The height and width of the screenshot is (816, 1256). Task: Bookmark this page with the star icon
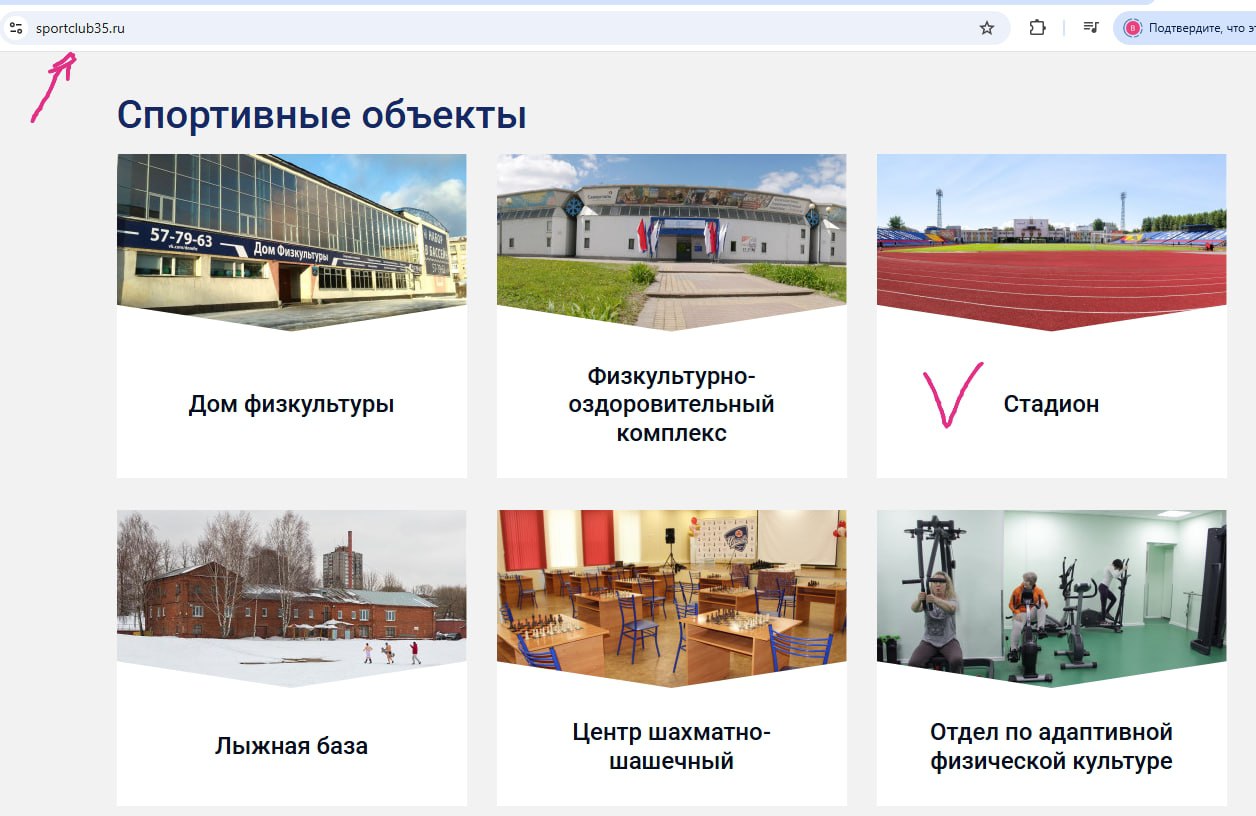[x=986, y=28]
